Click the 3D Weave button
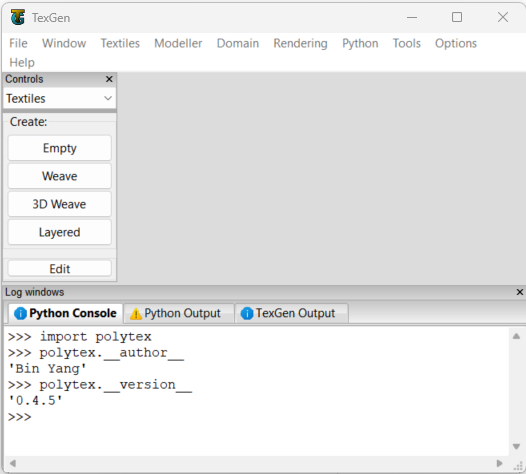 (x=59, y=204)
